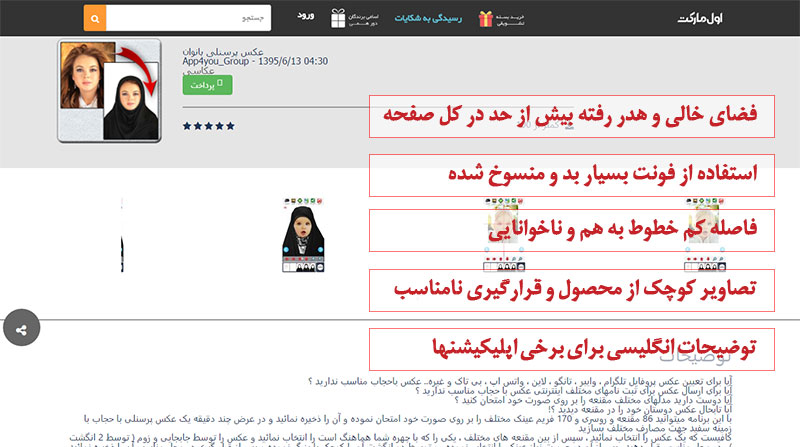Open the ورود login link
Screen dimensions: 800x447
click(306, 16)
